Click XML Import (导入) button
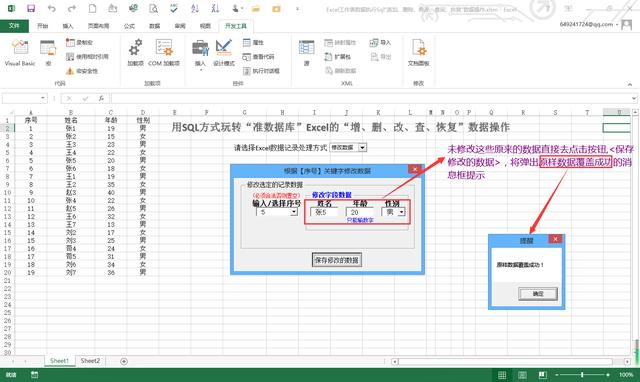 tap(380, 42)
